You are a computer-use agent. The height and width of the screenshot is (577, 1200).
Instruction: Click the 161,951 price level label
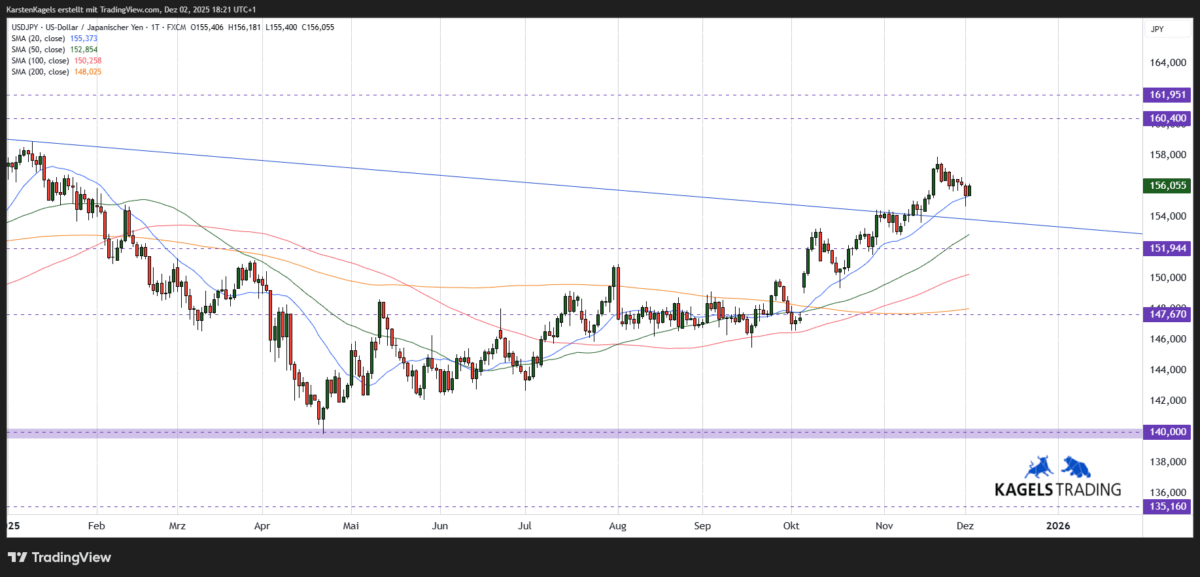coord(1168,95)
